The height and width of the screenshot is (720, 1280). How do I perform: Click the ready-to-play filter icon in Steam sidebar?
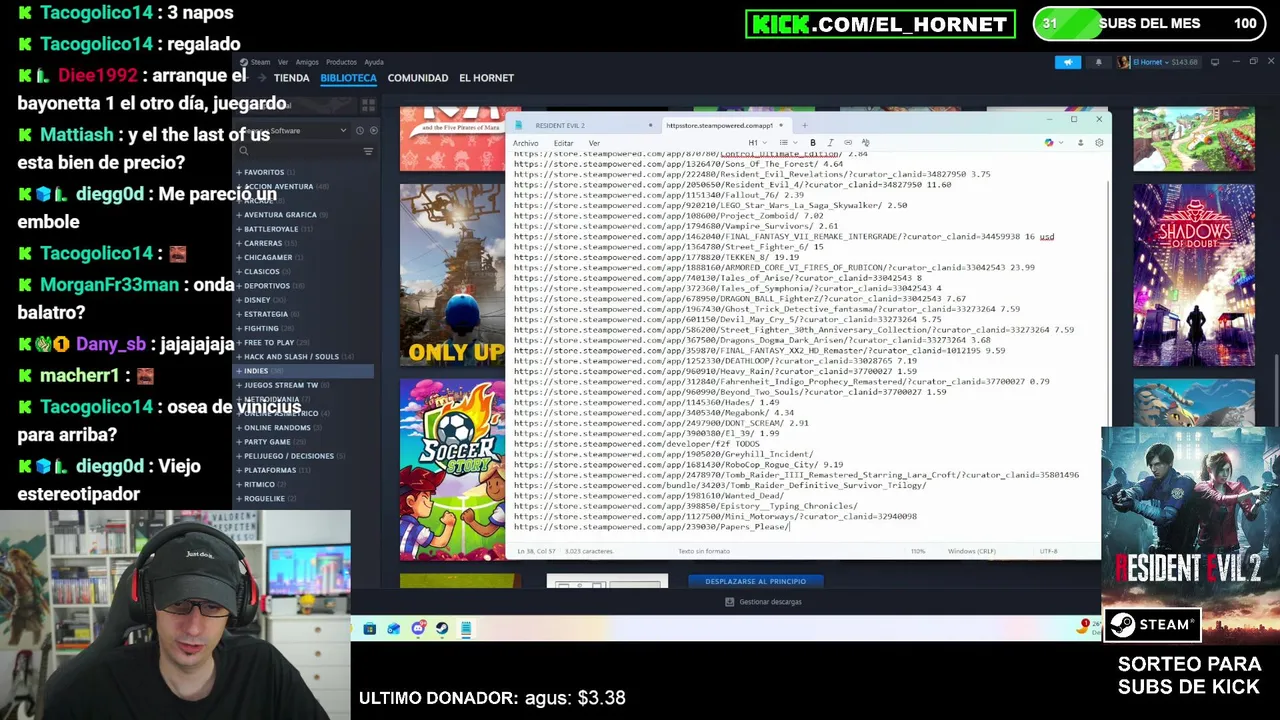pos(374,131)
